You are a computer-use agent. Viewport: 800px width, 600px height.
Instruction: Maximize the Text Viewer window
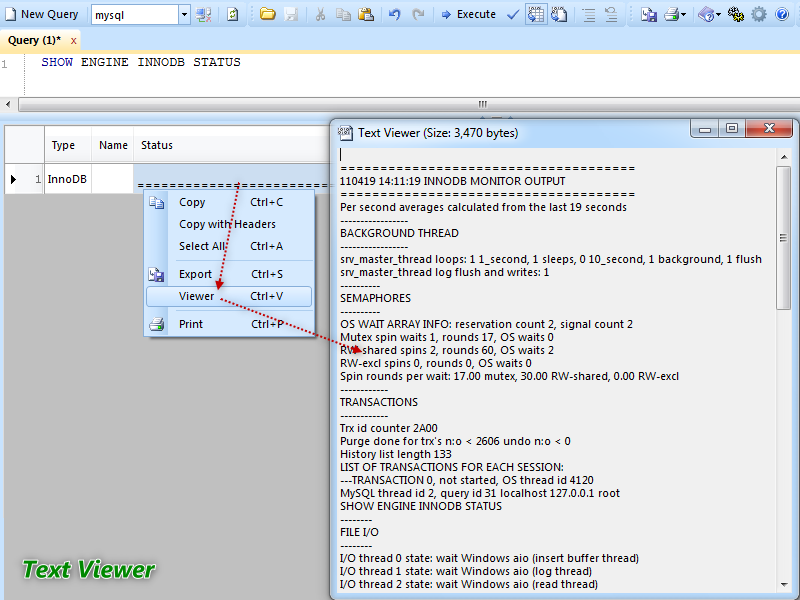pyautogui.click(x=732, y=129)
